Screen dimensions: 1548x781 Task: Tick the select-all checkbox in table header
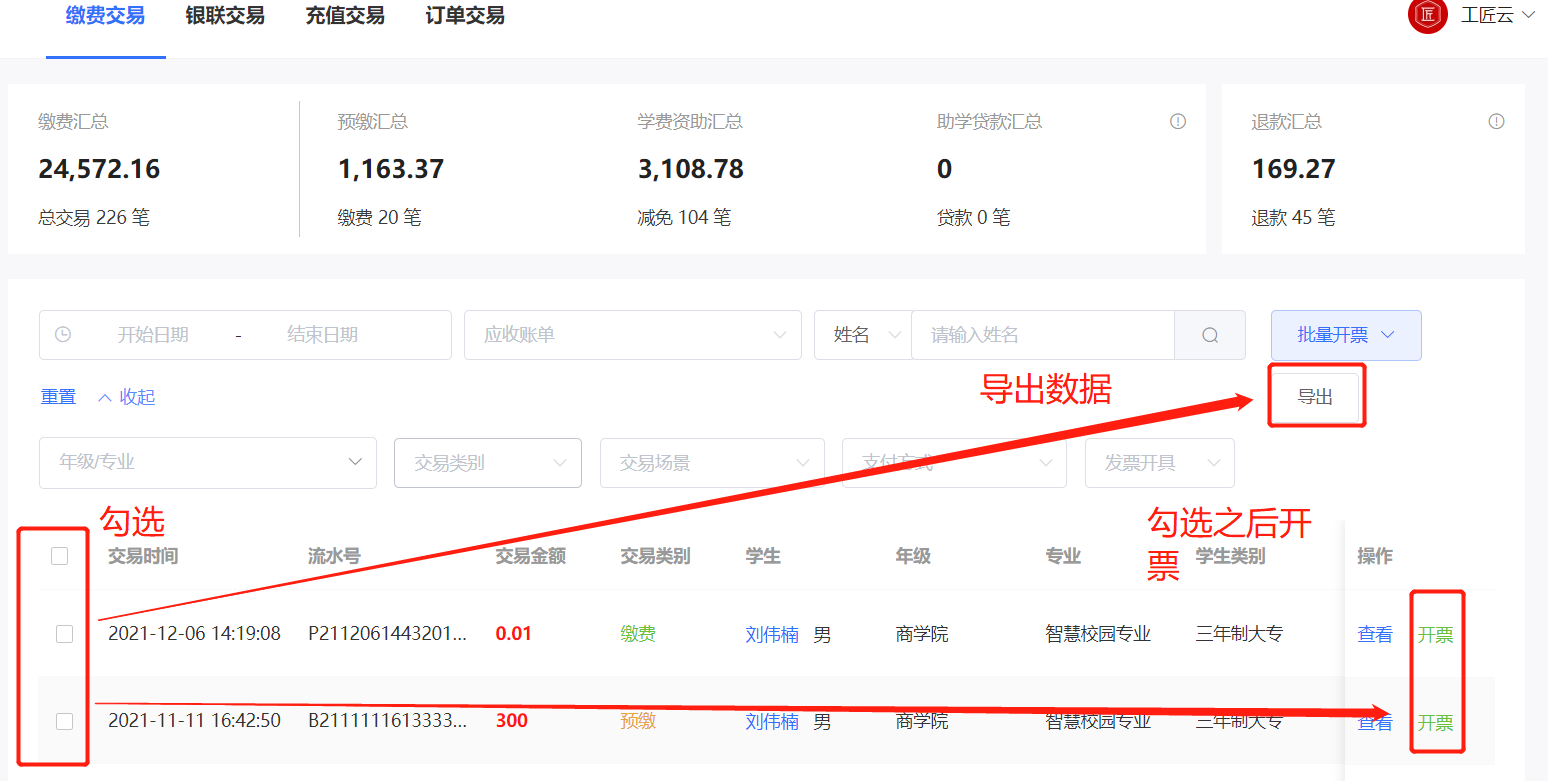click(x=59, y=556)
